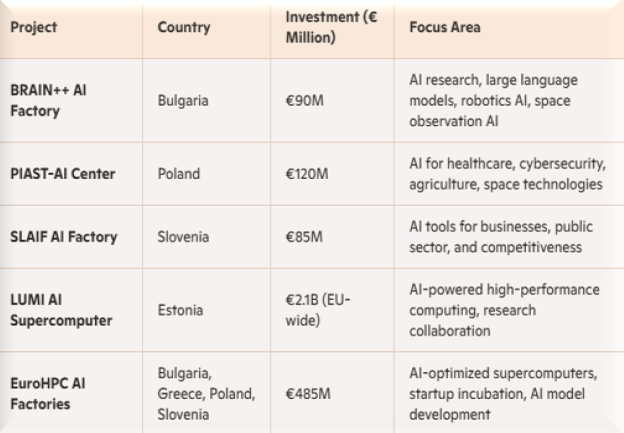
Task: Select the Estonia country cell
Action: pyautogui.click(x=181, y=310)
